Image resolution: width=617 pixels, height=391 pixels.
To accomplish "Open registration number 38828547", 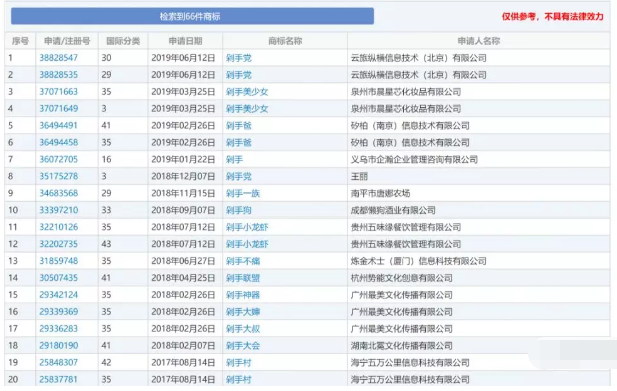I will point(58,58).
